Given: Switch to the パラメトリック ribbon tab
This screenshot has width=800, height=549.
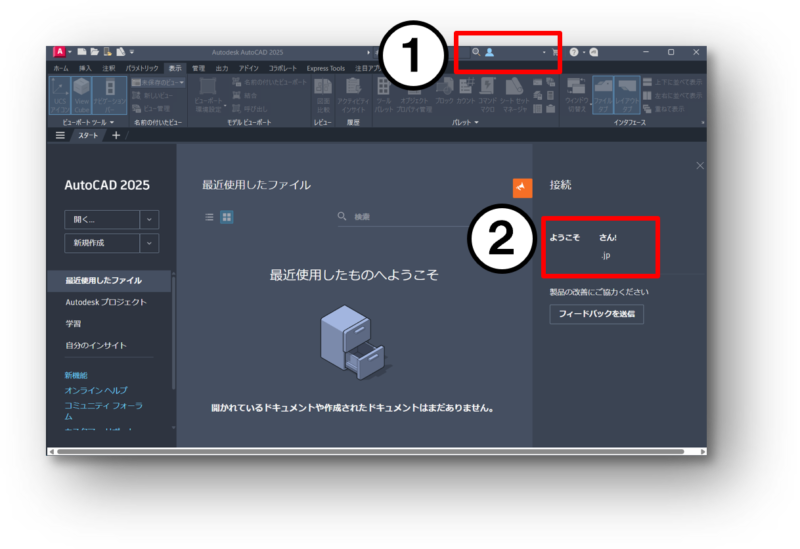Looking at the screenshot, I should click(x=142, y=68).
